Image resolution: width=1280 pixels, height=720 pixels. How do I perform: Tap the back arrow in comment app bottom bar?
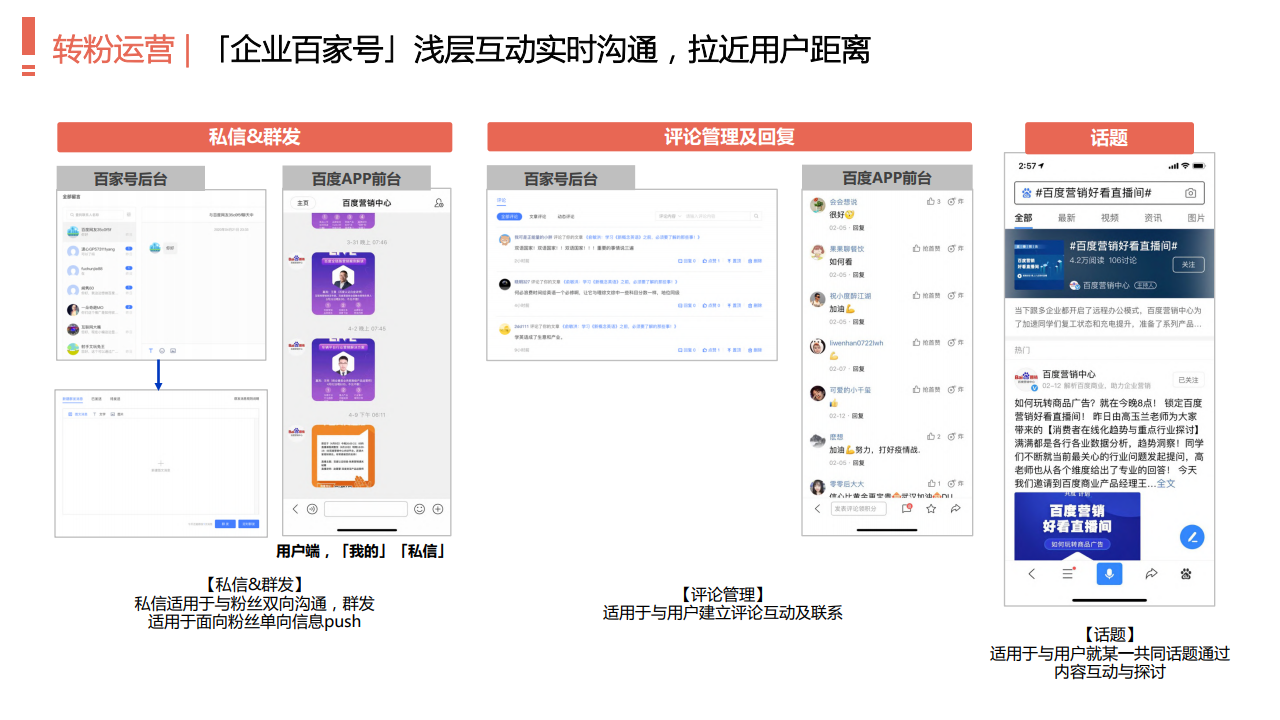[x=817, y=509]
